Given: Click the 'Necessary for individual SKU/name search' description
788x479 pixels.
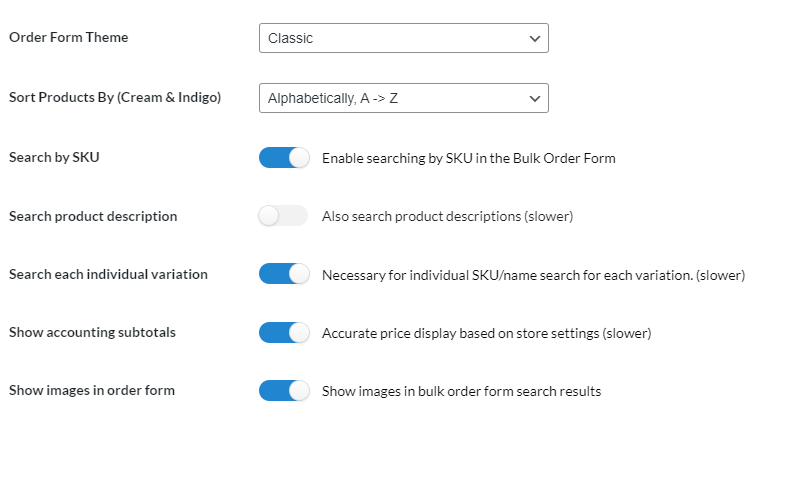Looking at the screenshot, I should [x=533, y=275].
